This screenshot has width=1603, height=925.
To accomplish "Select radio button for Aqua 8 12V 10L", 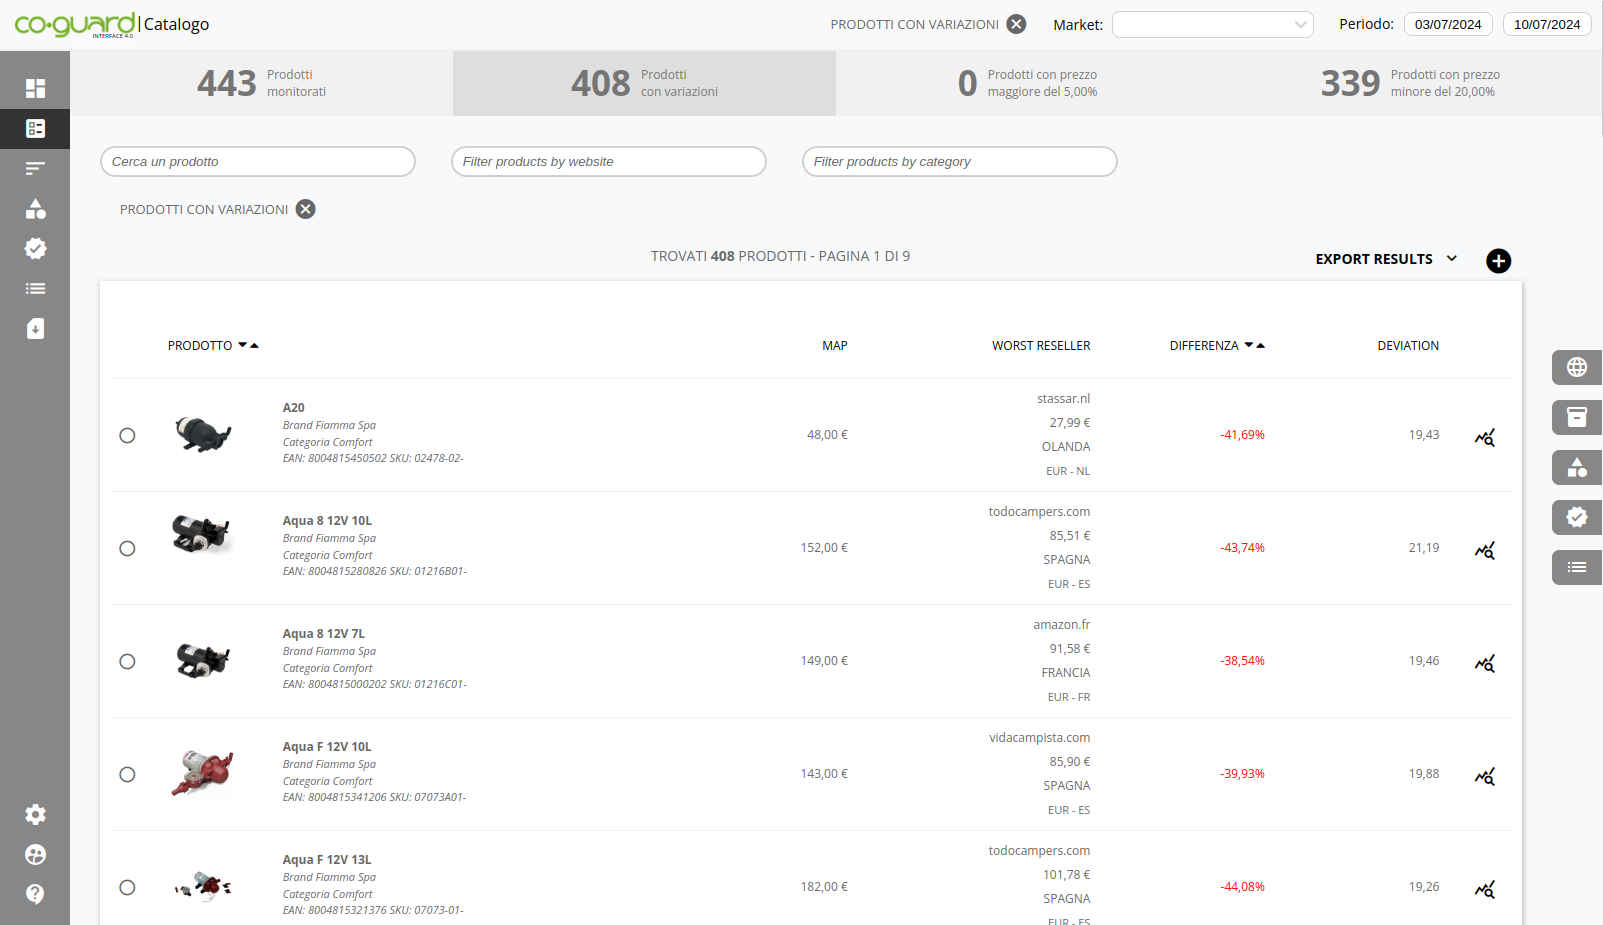I will point(127,548).
